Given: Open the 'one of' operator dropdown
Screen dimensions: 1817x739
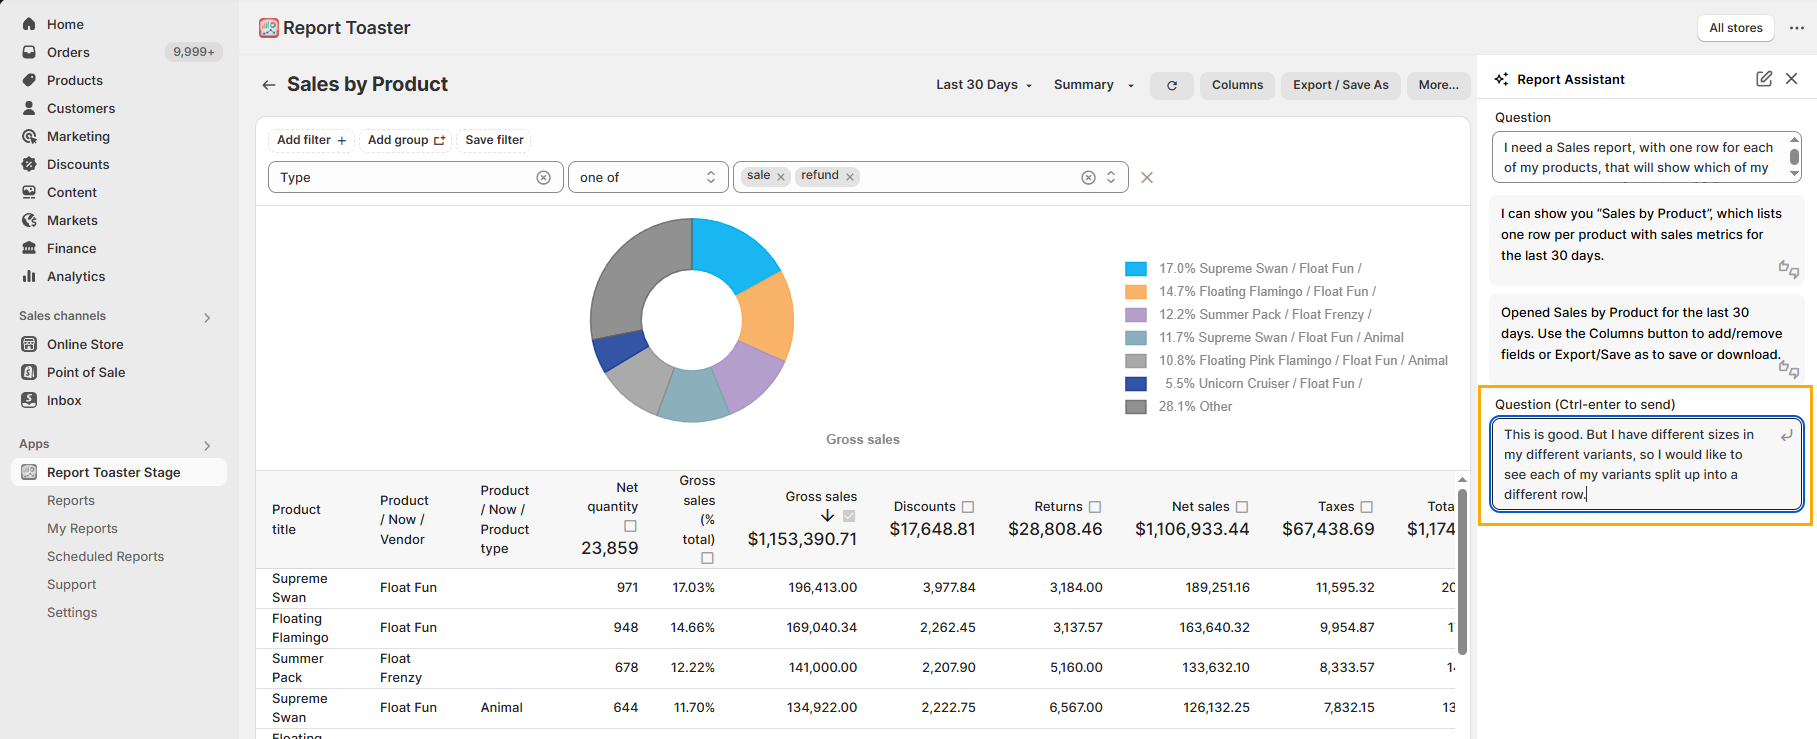Looking at the screenshot, I should click(x=647, y=177).
